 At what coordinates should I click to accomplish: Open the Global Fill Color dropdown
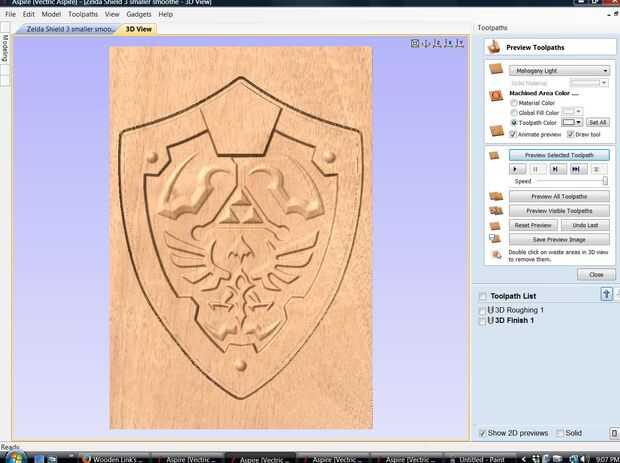[571, 112]
